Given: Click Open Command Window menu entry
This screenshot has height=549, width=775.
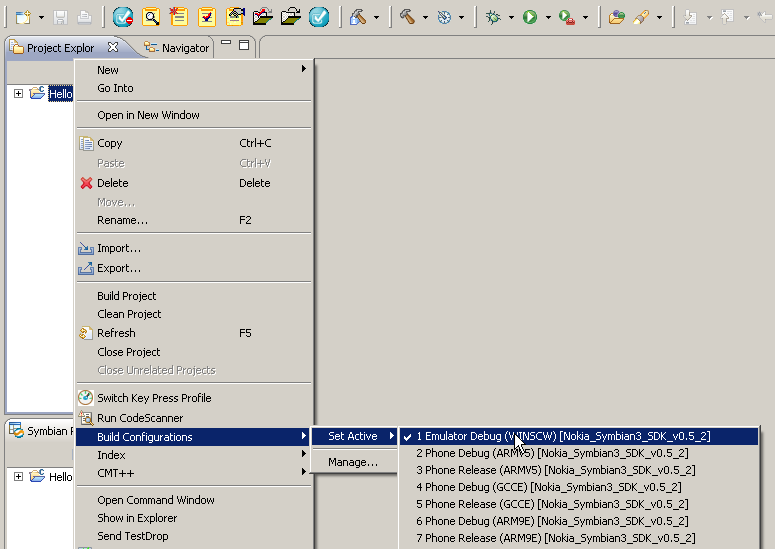Looking at the screenshot, I should click(156, 500).
